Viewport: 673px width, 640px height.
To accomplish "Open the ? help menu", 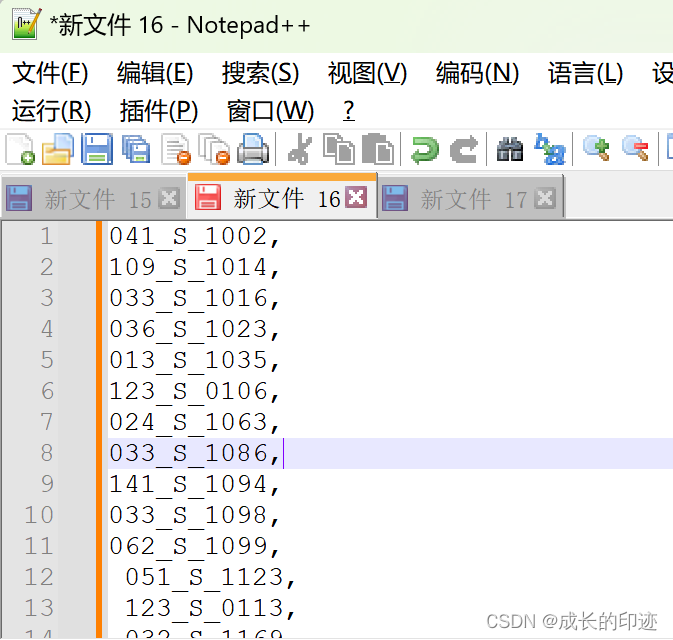I will 349,111.
